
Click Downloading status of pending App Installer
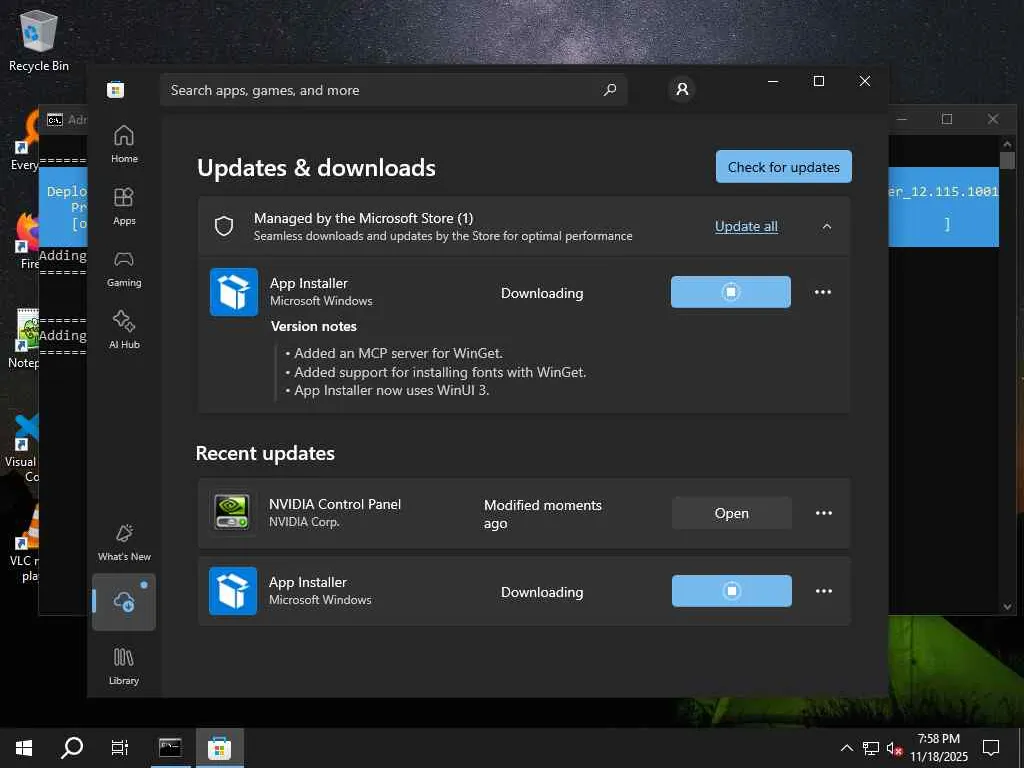pos(542,293)
